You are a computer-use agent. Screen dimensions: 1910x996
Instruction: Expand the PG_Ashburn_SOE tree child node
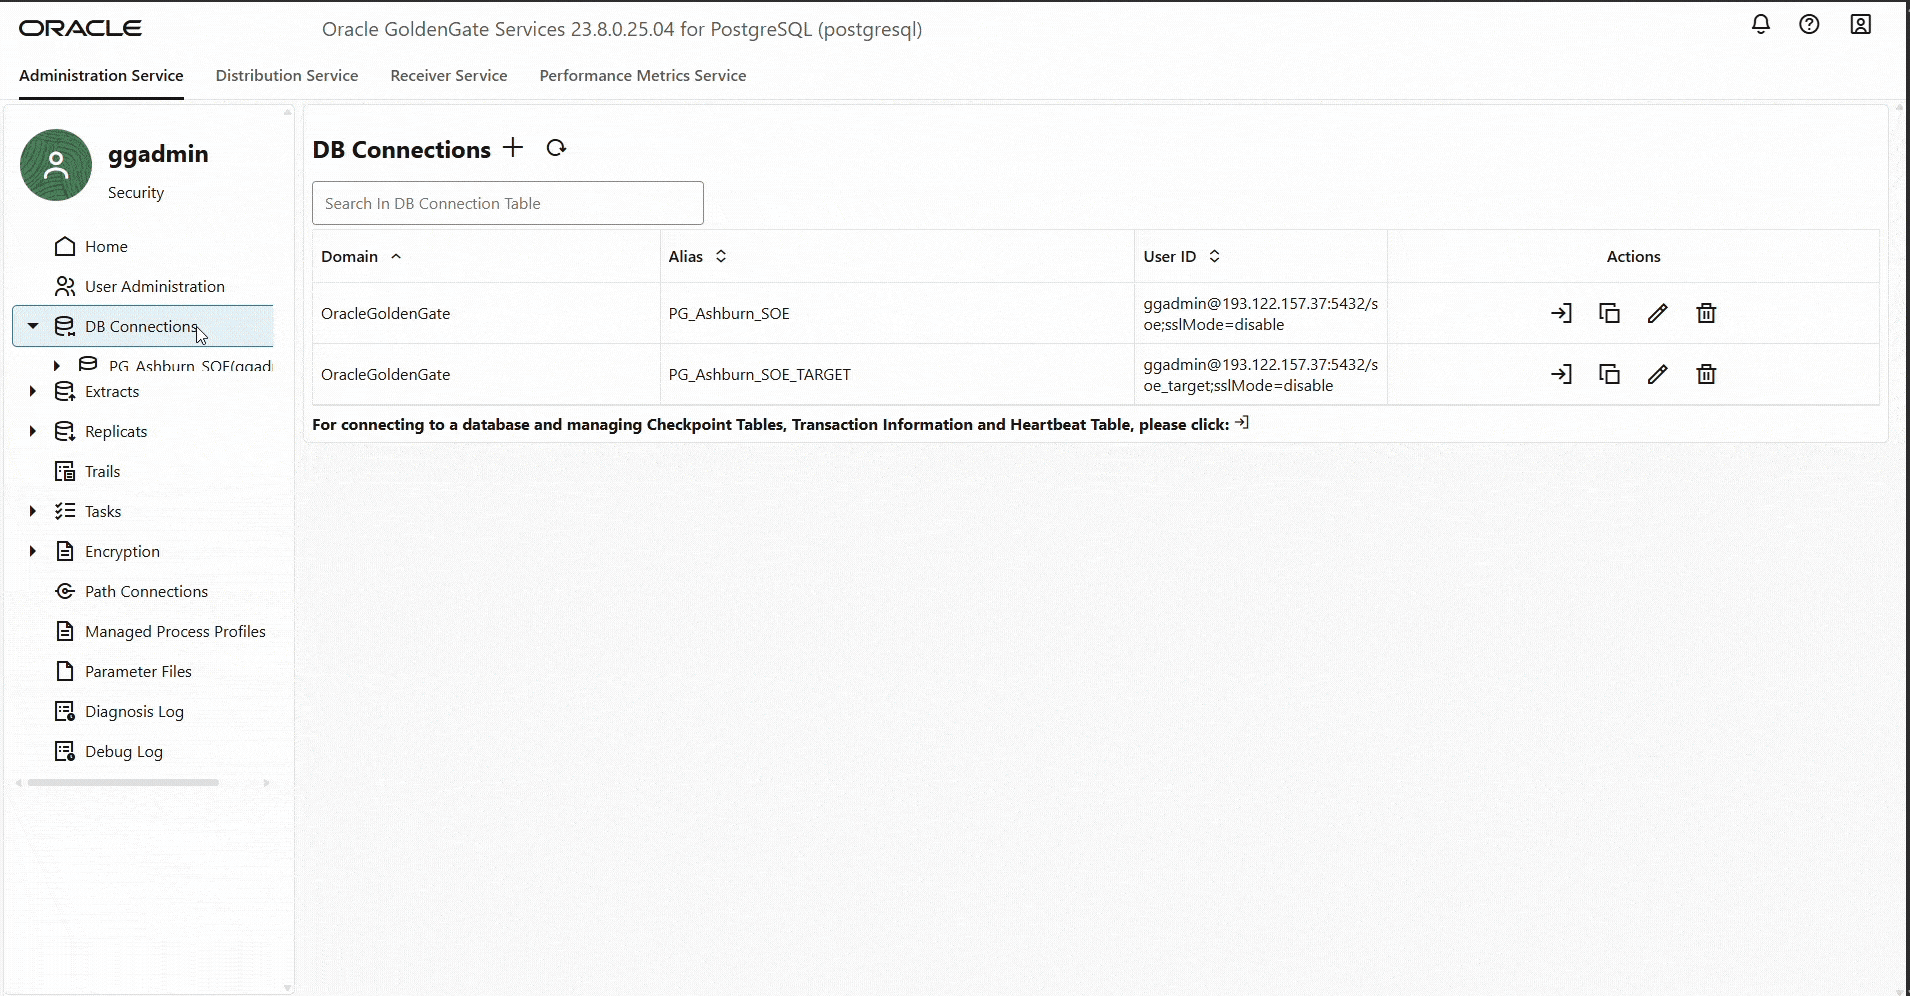(57, 365)
